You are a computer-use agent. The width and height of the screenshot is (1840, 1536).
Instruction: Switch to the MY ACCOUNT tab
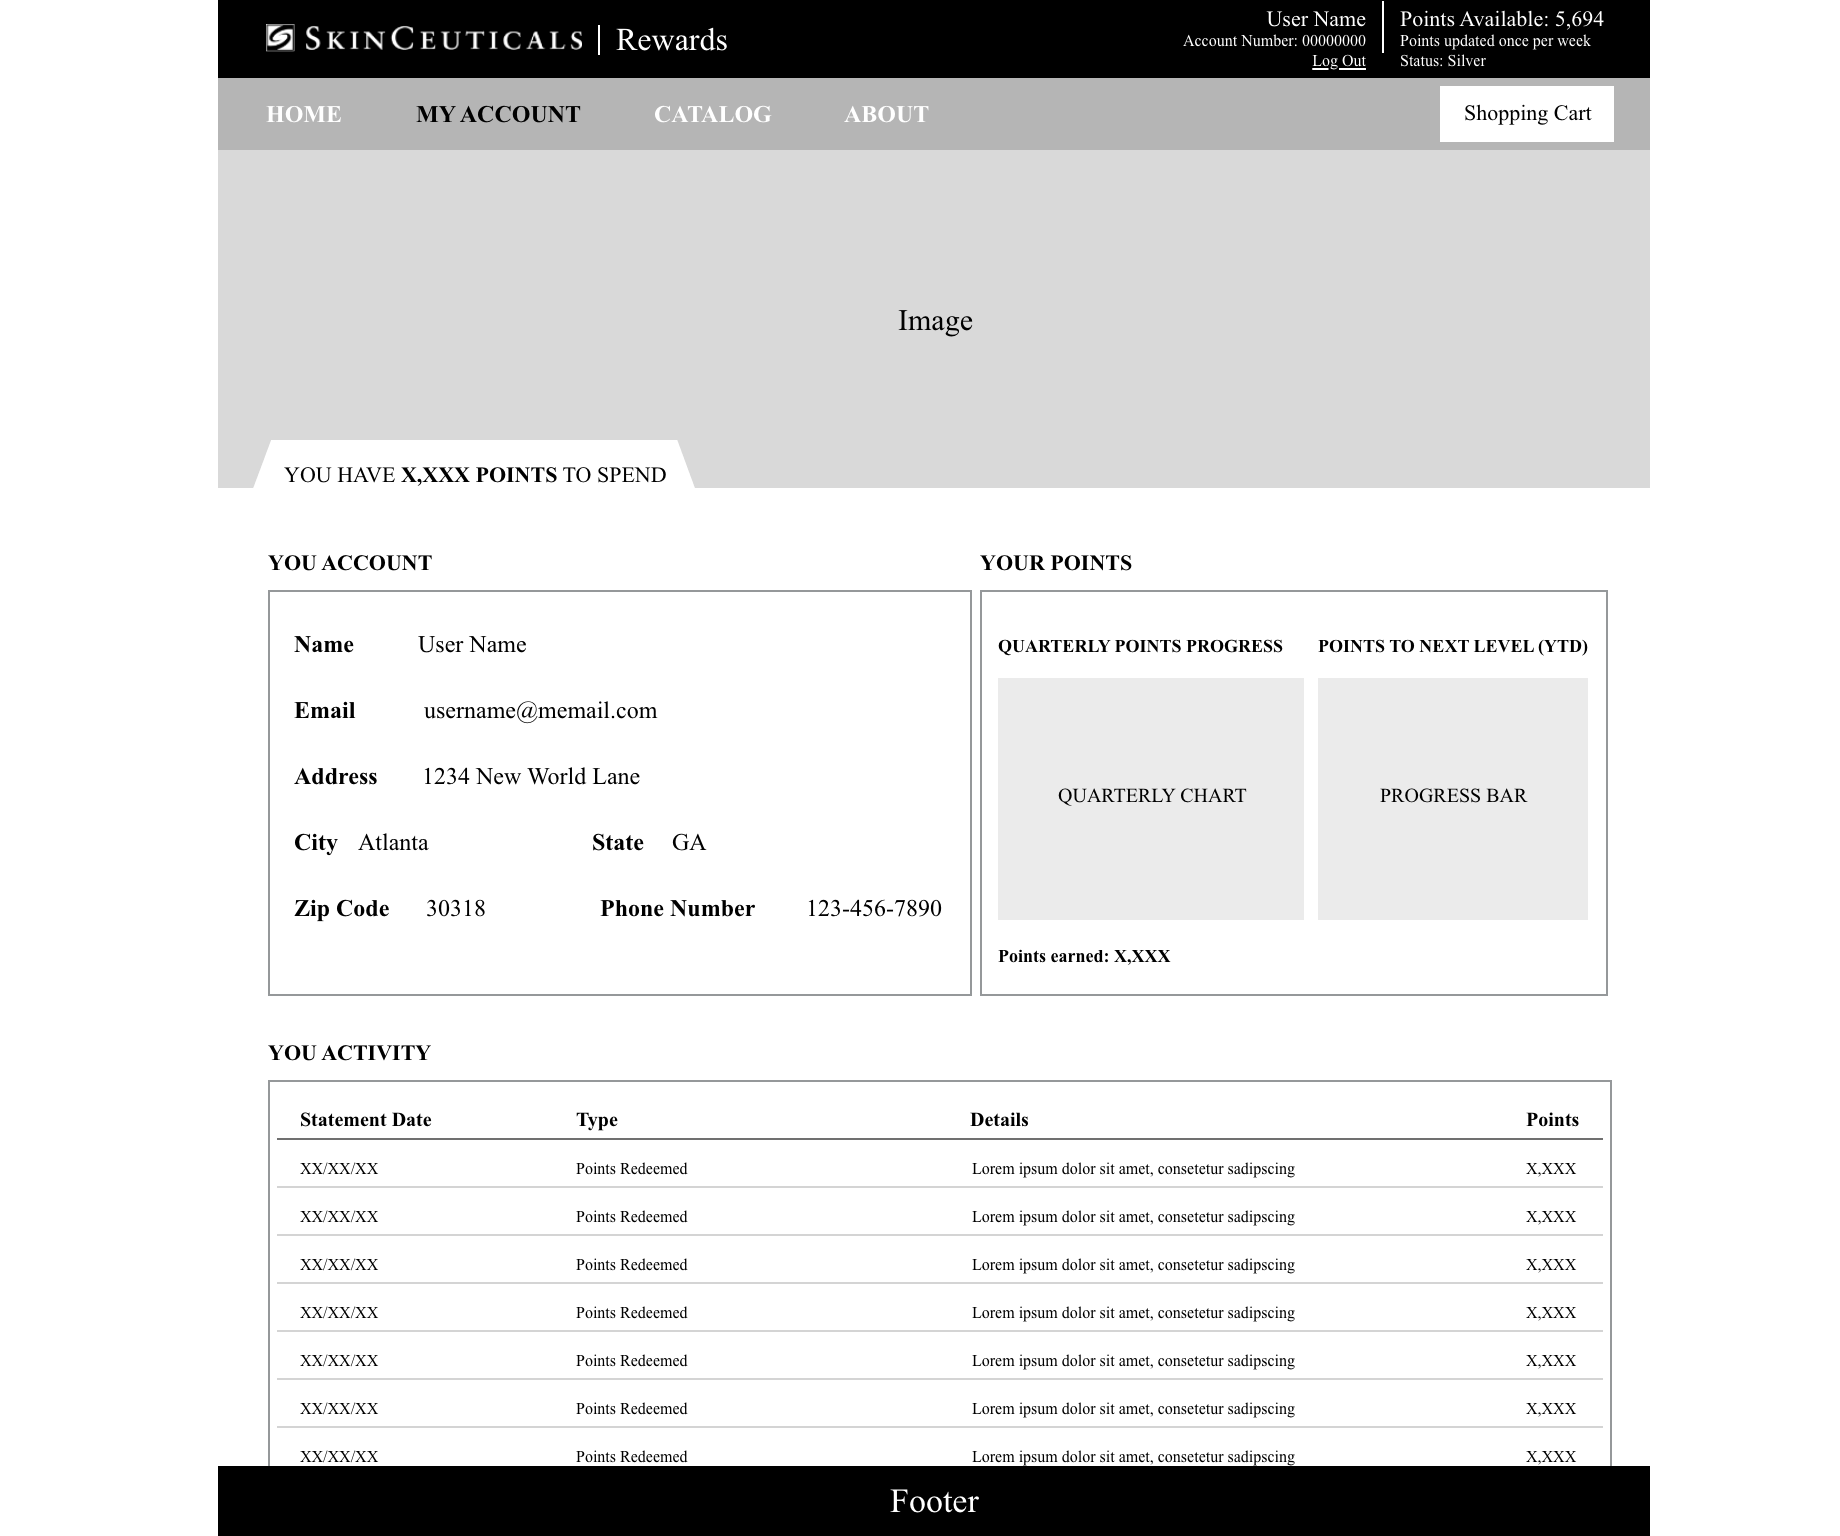click(x=499, y=114)
